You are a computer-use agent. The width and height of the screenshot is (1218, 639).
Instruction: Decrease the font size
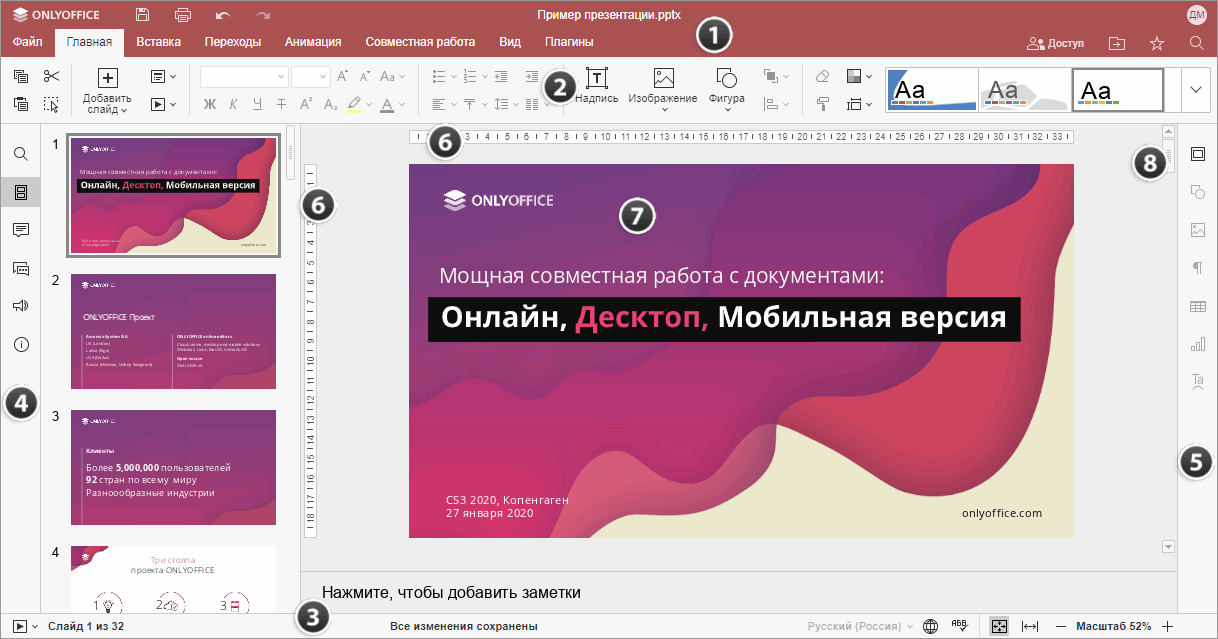365,76
